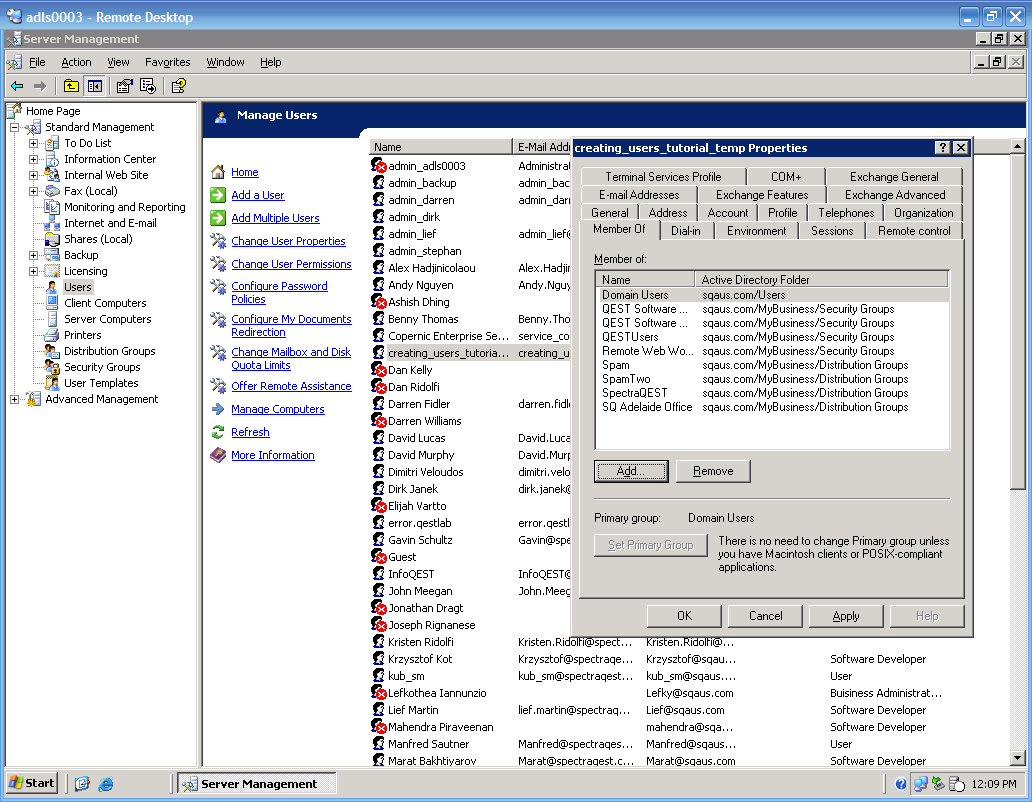This screenshot has height=802, width=1032.
Task: Open the Change User Permissions link
Action: 291,264
